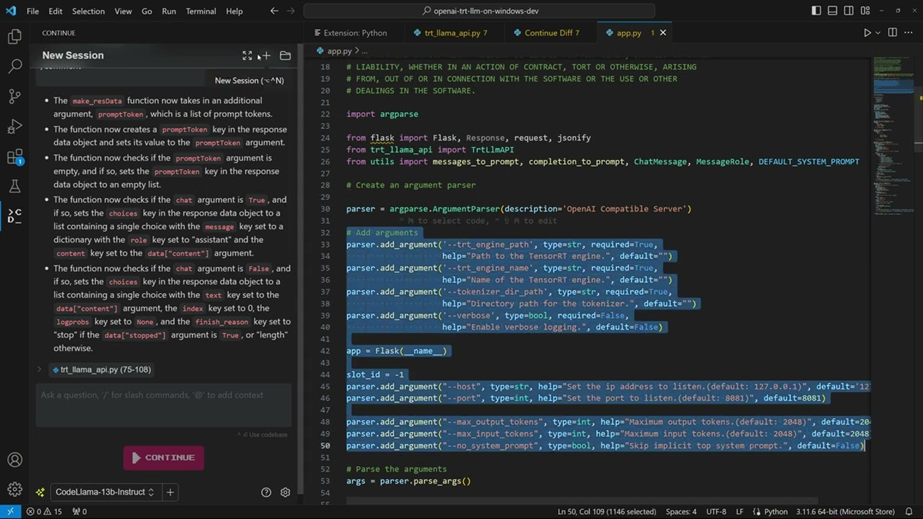923x519 pixels.
Task: Expand Continue panel to full screen
Action: [247, 56]
